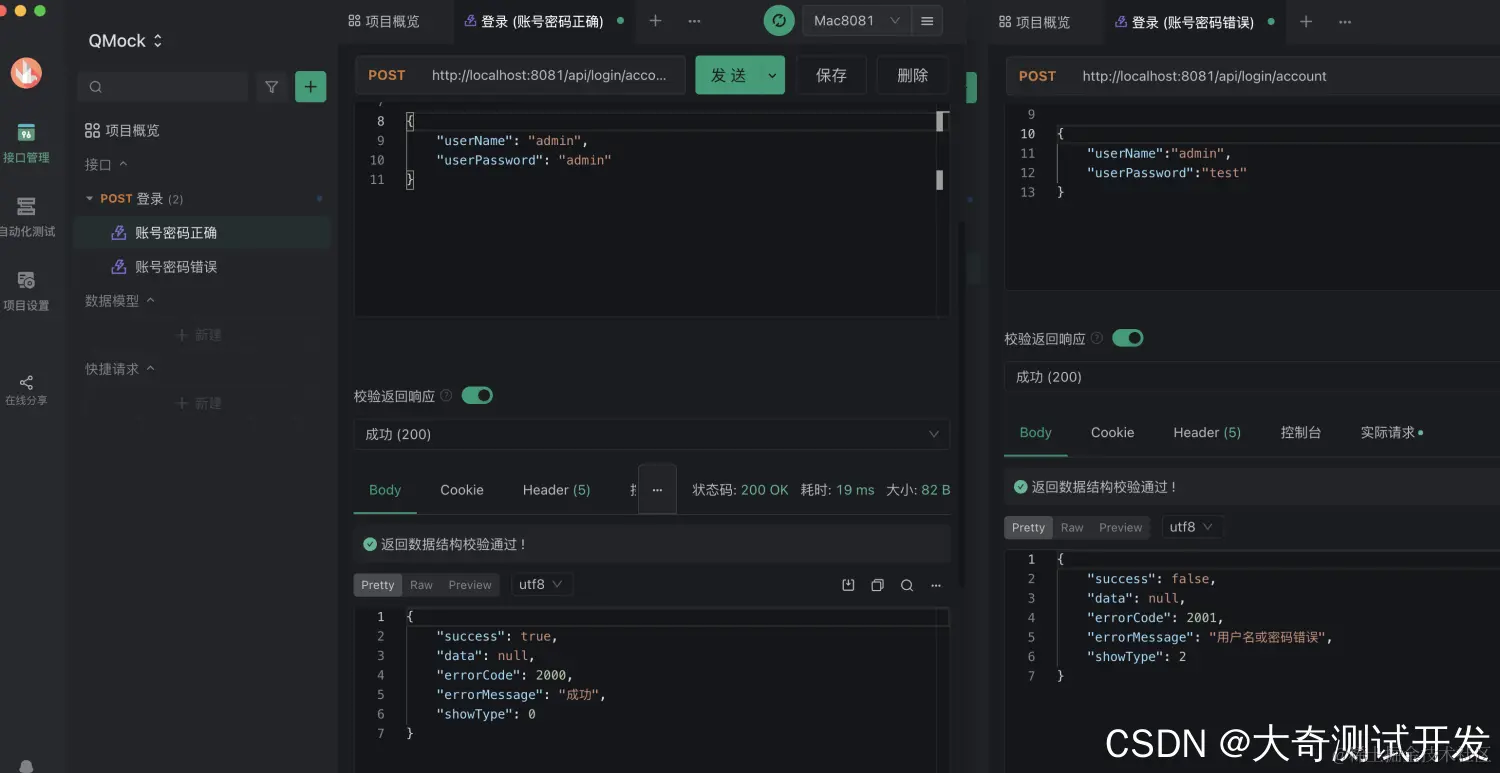
Task: Disable the 校验返回响应 toggle in the left panel
Action: pos(477,395)
